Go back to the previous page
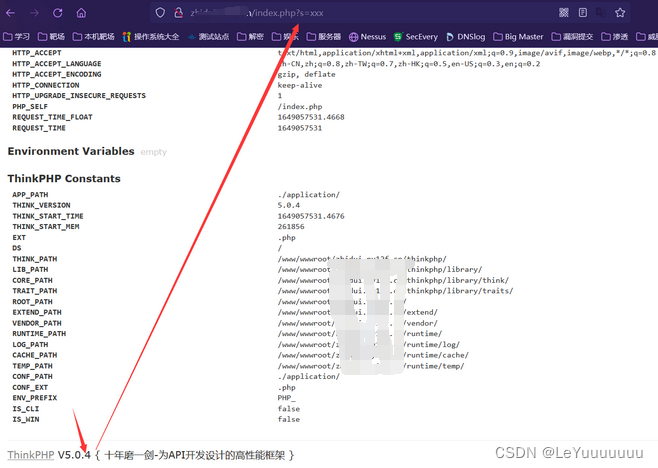 click(11, 13)
